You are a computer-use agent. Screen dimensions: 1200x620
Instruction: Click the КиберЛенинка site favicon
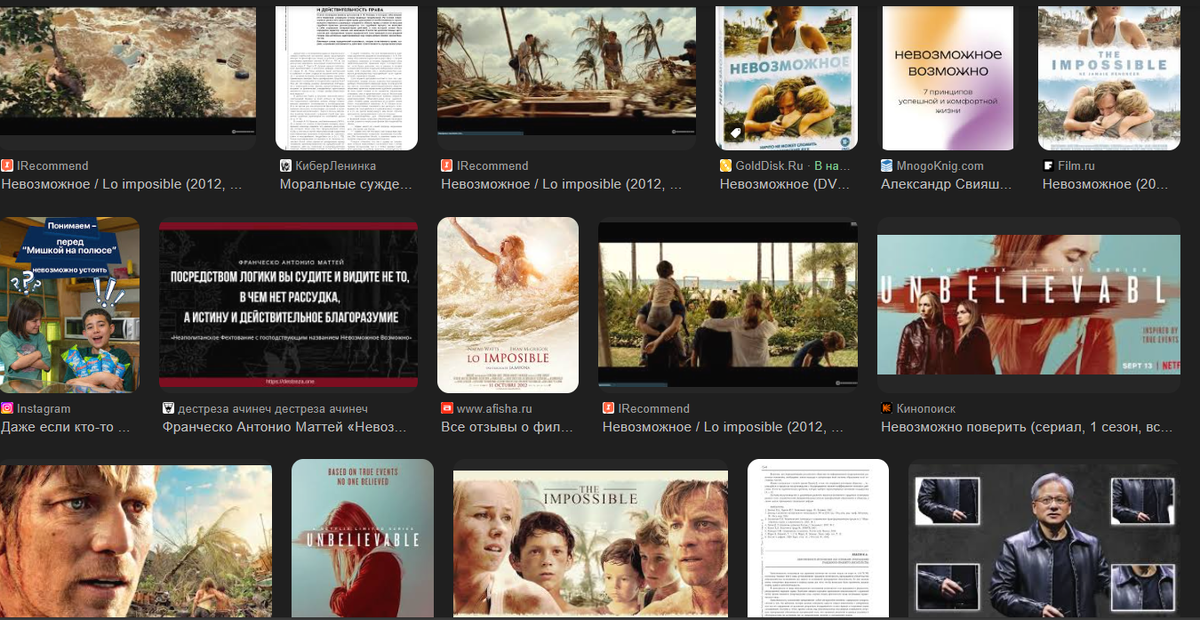286,166
